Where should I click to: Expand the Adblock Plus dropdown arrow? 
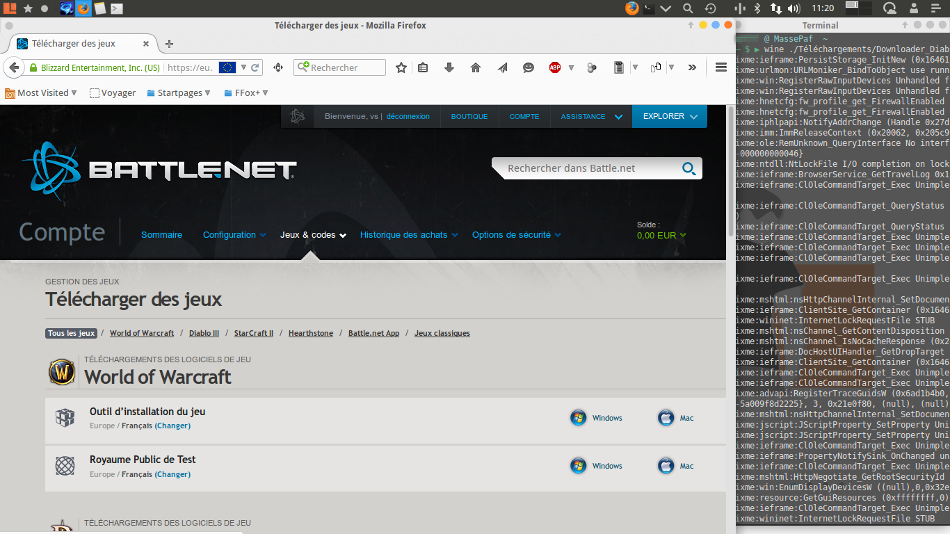[x=571, y=67]
